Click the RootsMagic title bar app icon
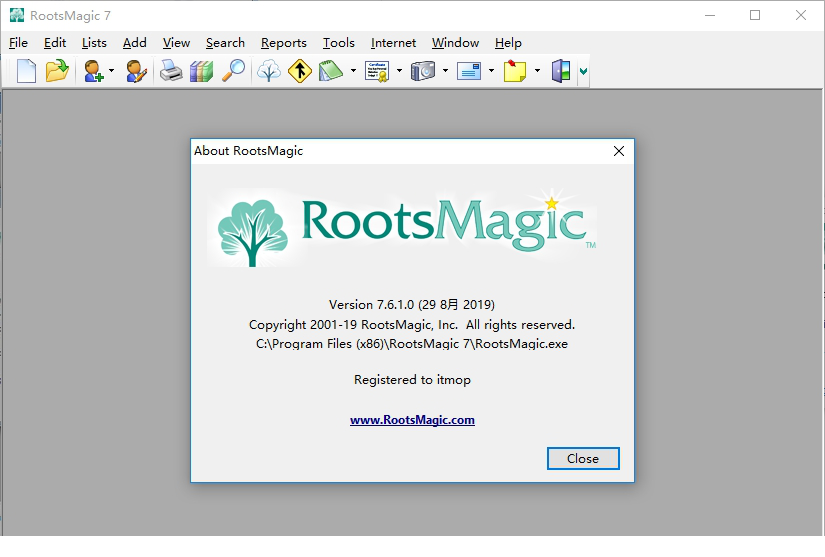This screenshot has width=825, height=557. (17, 15)
